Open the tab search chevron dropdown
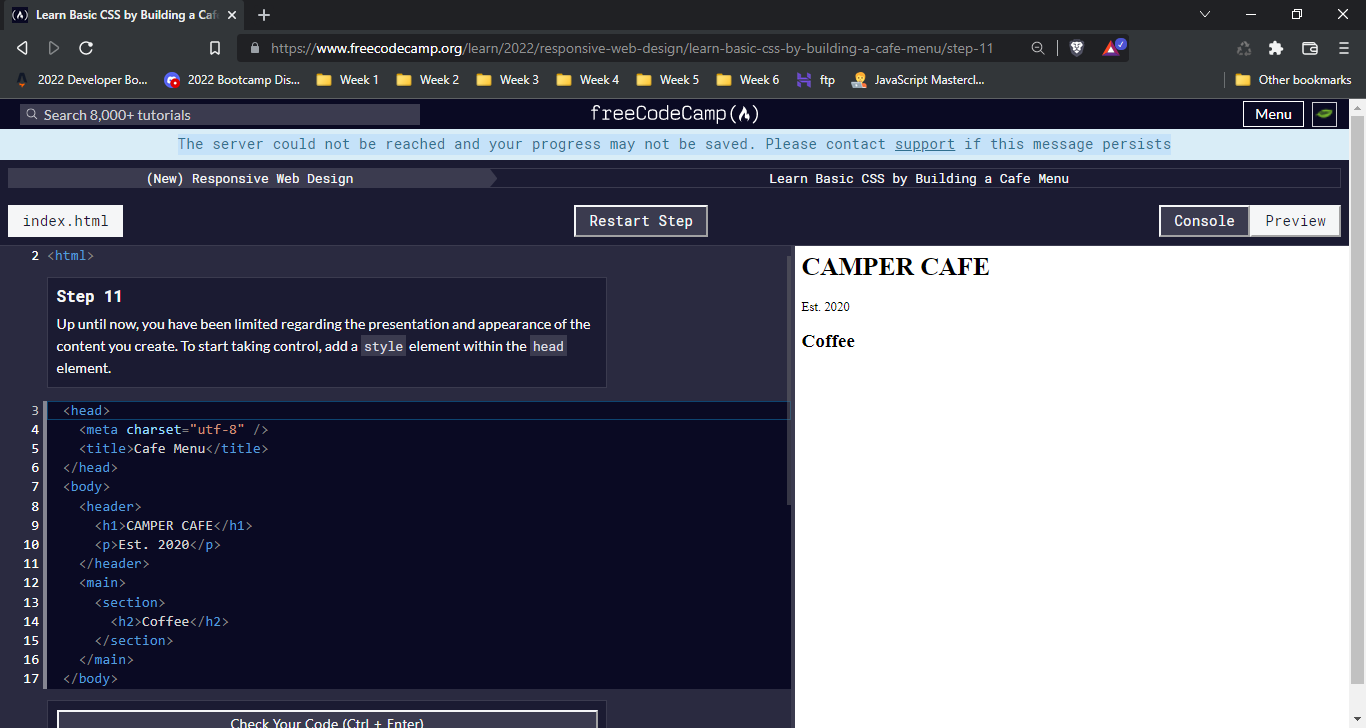1366x728 pixels. coord(1205,15)
